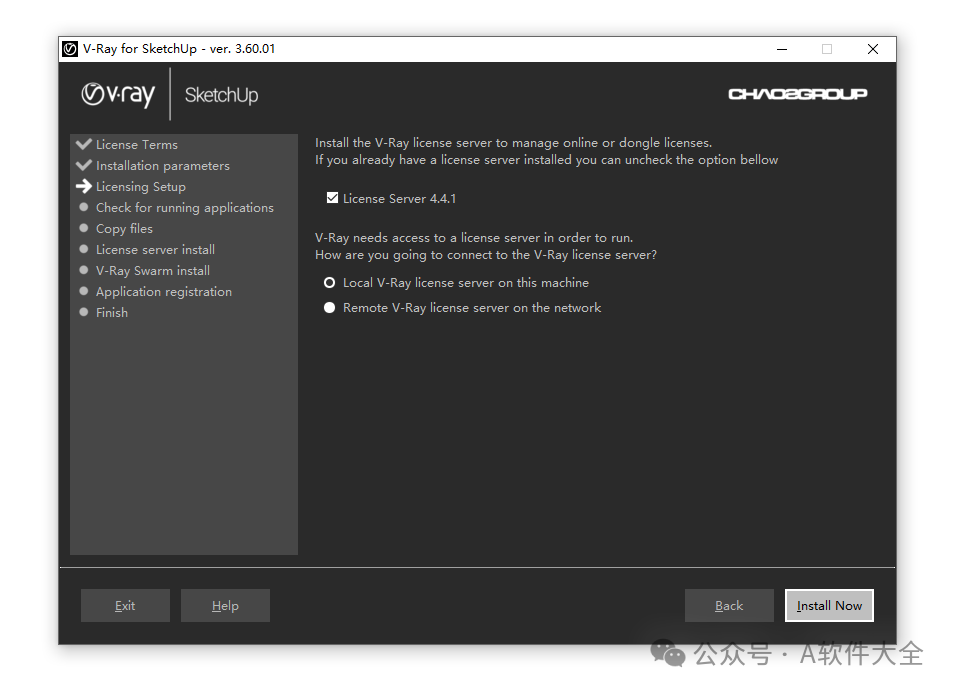This screenshot has width=954, height=692.
Task: Open the Help button
Action: [225, 606]
